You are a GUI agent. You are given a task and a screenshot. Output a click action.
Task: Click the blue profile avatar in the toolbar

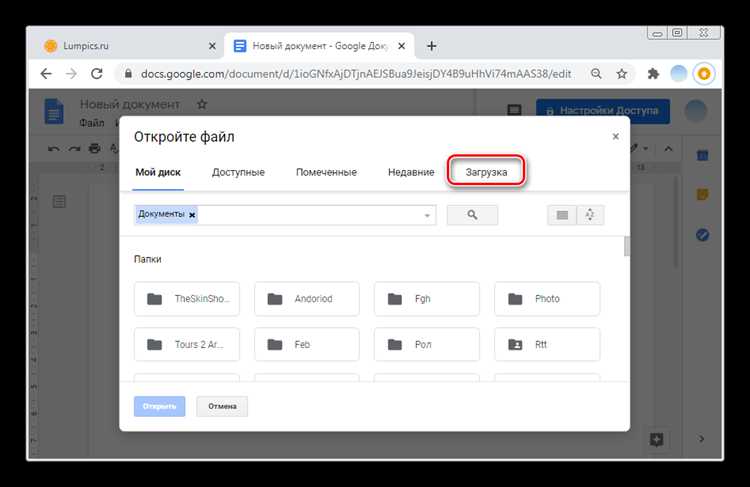coord(678,74)
